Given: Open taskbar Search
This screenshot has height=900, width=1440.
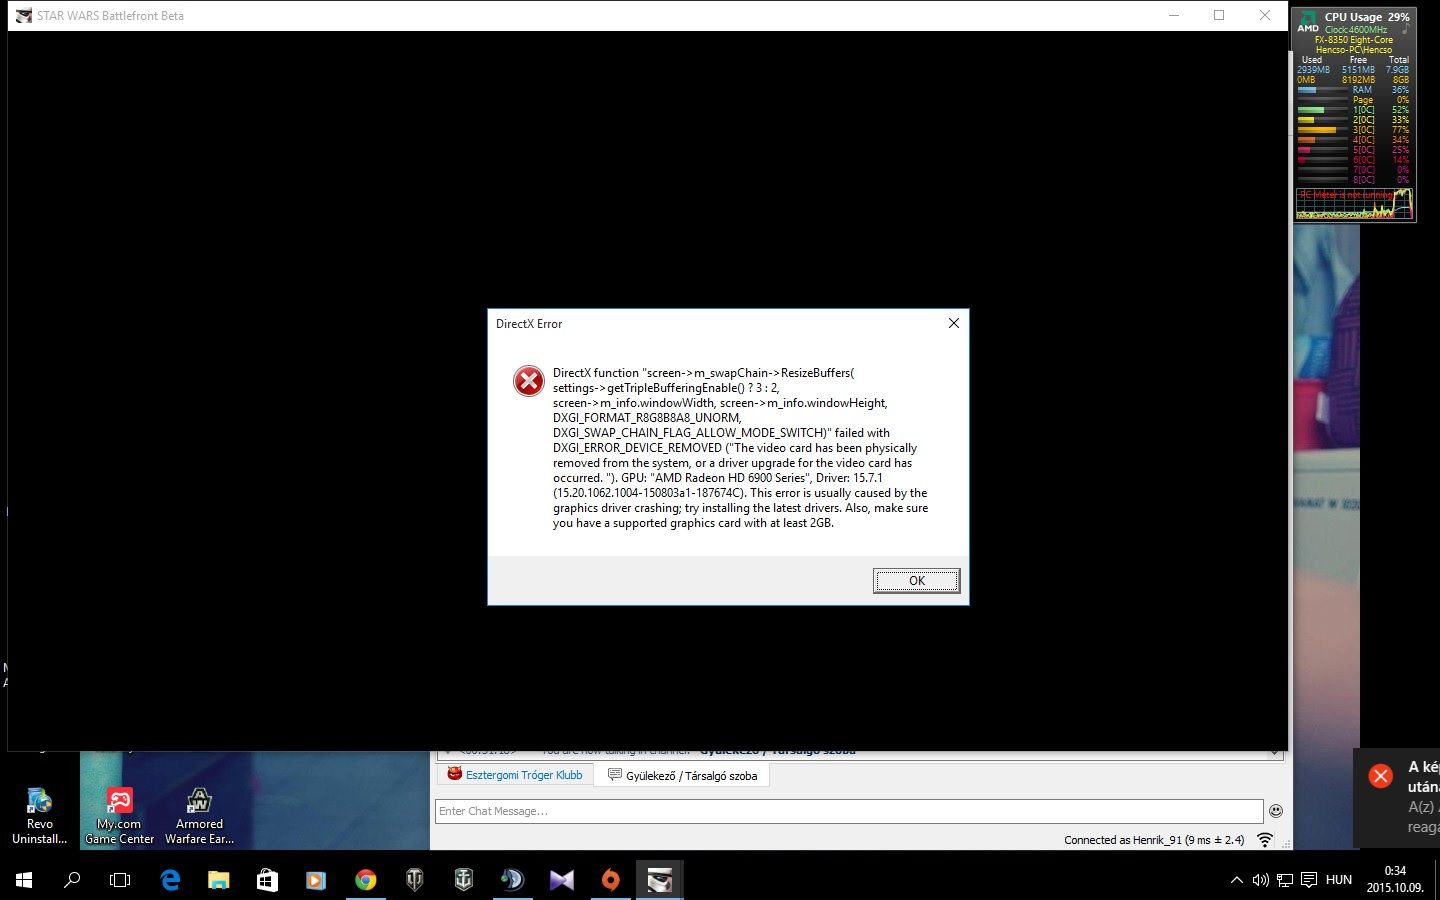Looking at the screenshot, I should point(72,880).
